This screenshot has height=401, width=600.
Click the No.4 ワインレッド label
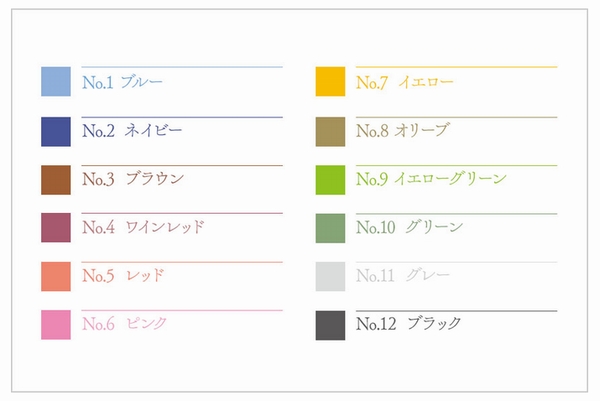click(143, 228)
